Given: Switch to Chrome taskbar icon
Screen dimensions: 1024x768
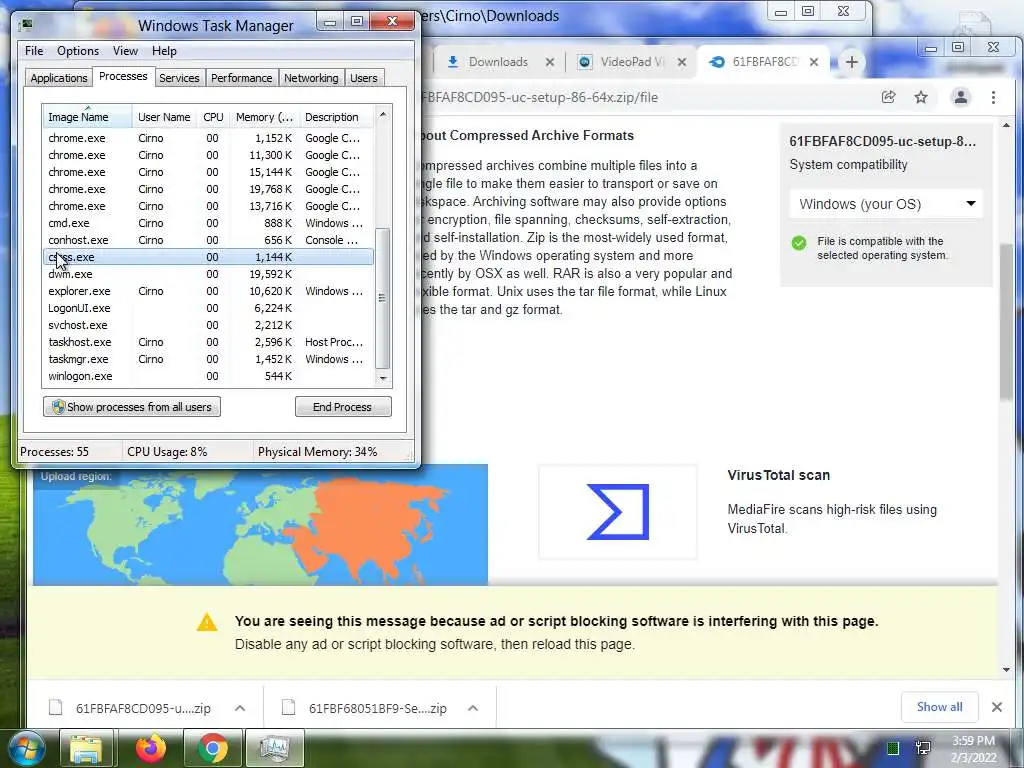Looking at the screenshot, I should click(x=212, y=748).
